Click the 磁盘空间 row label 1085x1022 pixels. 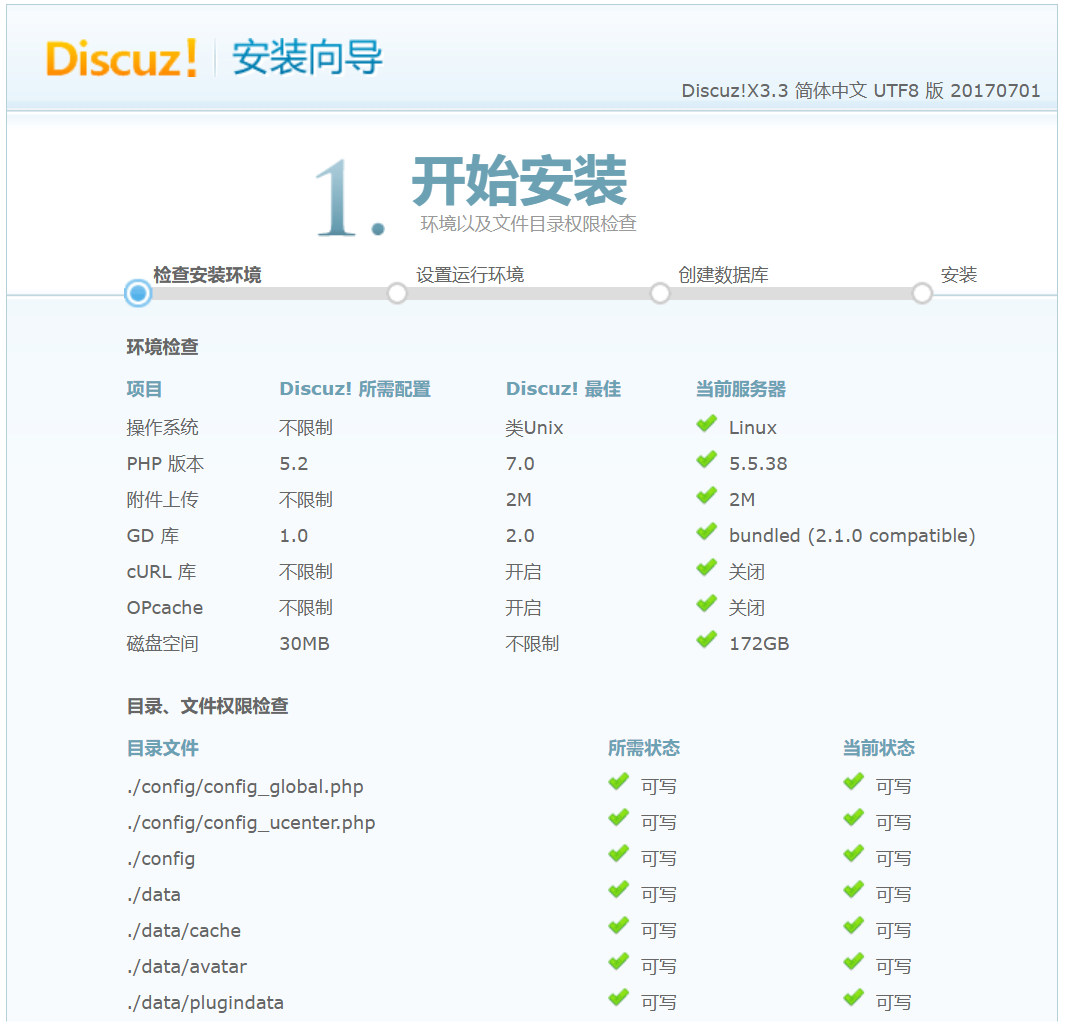pyautogui.click(x=163, y=644)
